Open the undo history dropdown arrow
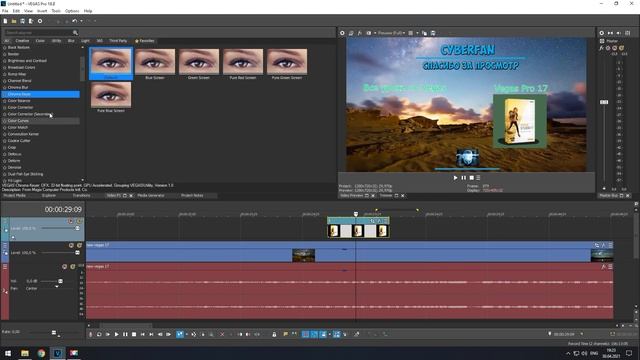Image resolution: width=640 pixels, height=360 pixels. tap(81, 21)
